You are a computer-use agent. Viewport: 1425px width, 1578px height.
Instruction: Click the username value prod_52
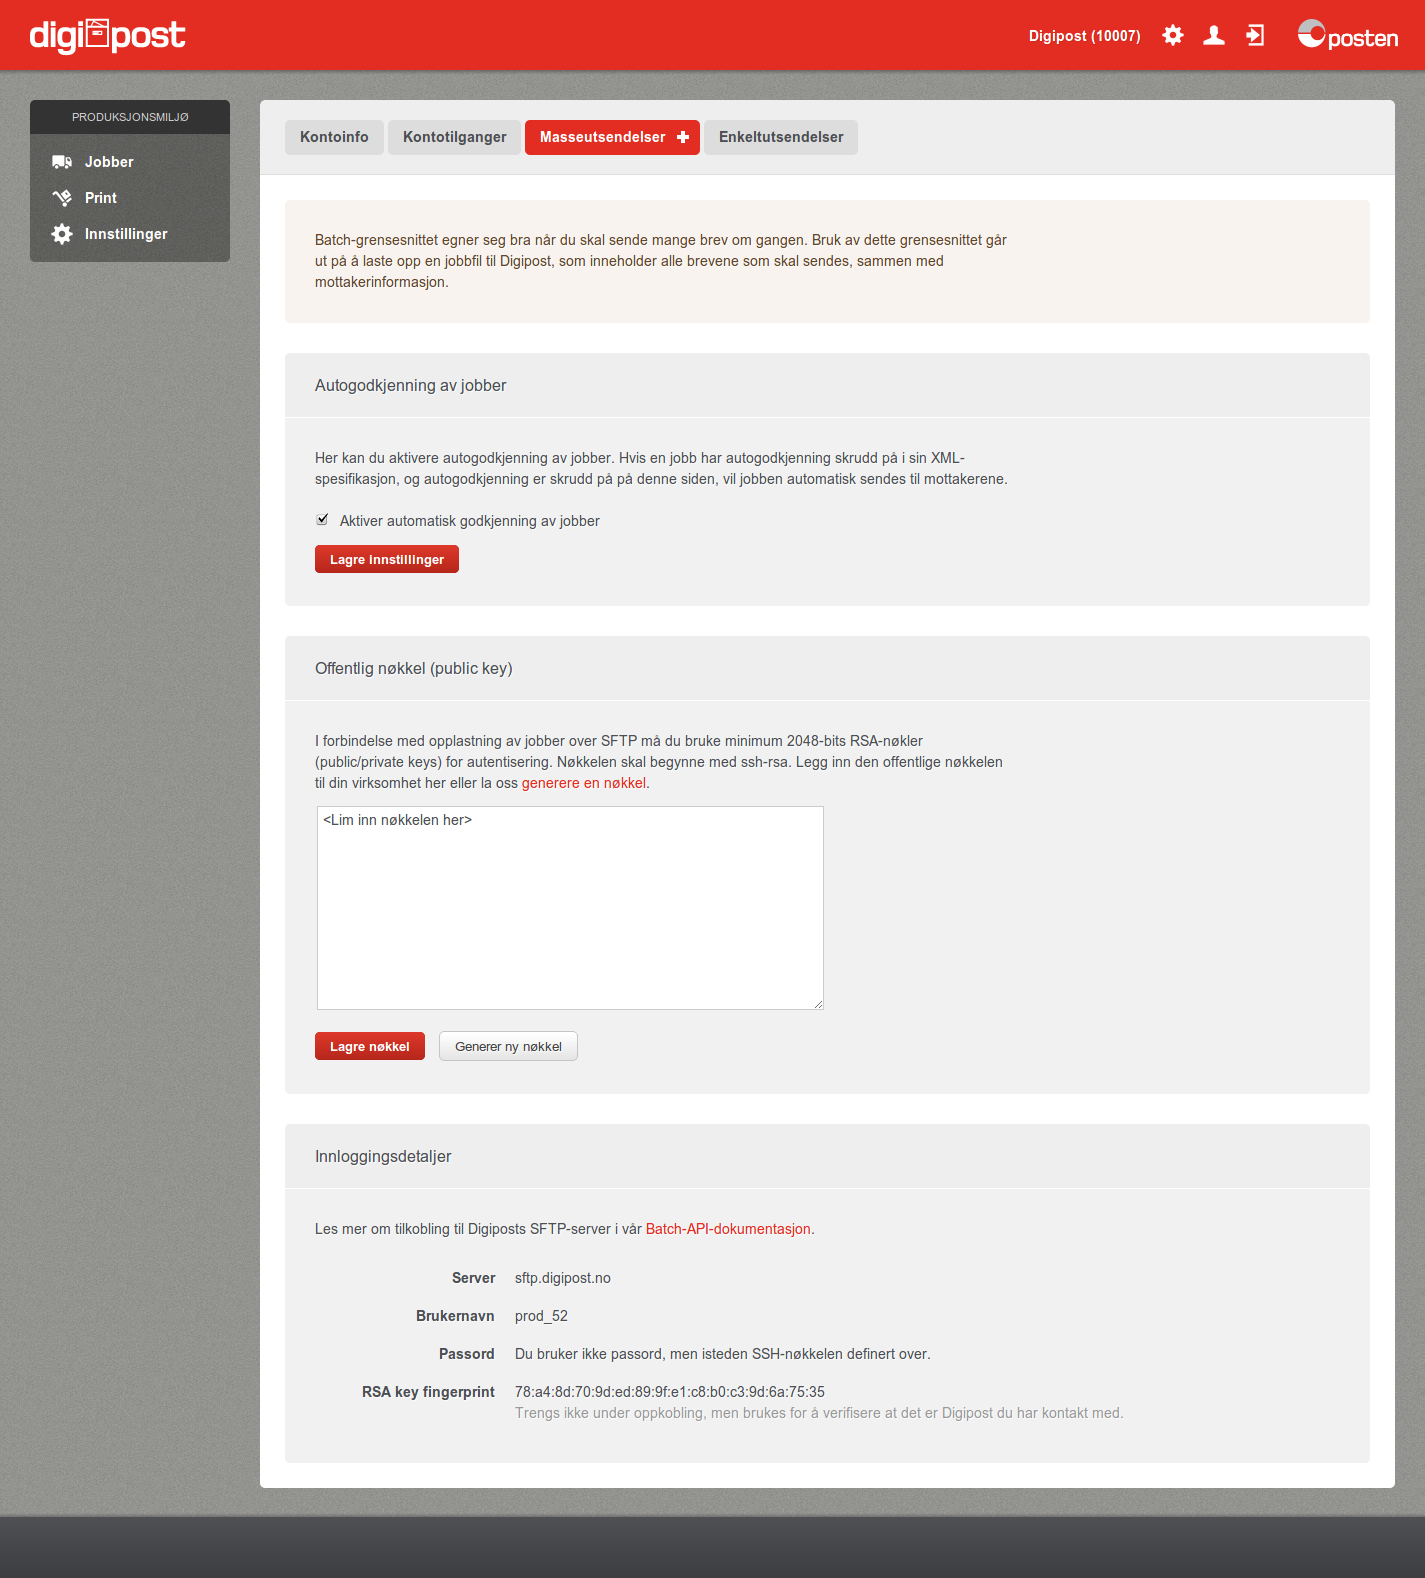pos(541,1316)
